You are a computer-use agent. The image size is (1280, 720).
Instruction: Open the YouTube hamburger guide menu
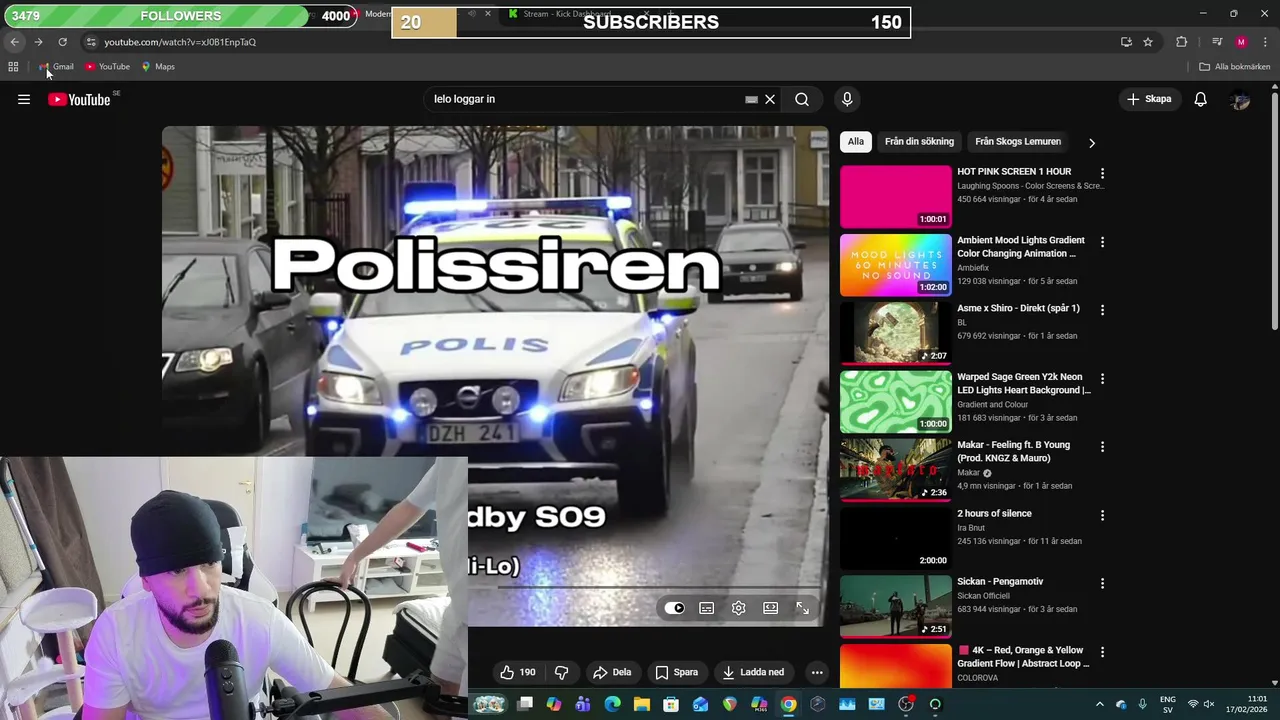coord(24,99)
